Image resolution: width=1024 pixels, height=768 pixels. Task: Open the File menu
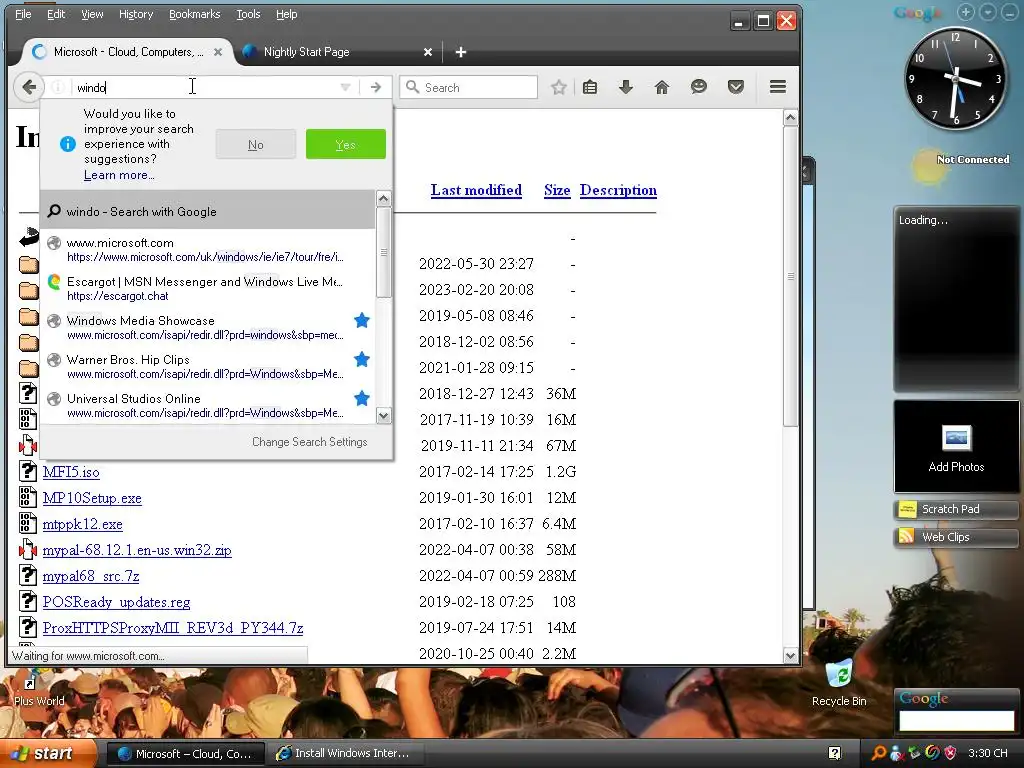click(23, 14)
